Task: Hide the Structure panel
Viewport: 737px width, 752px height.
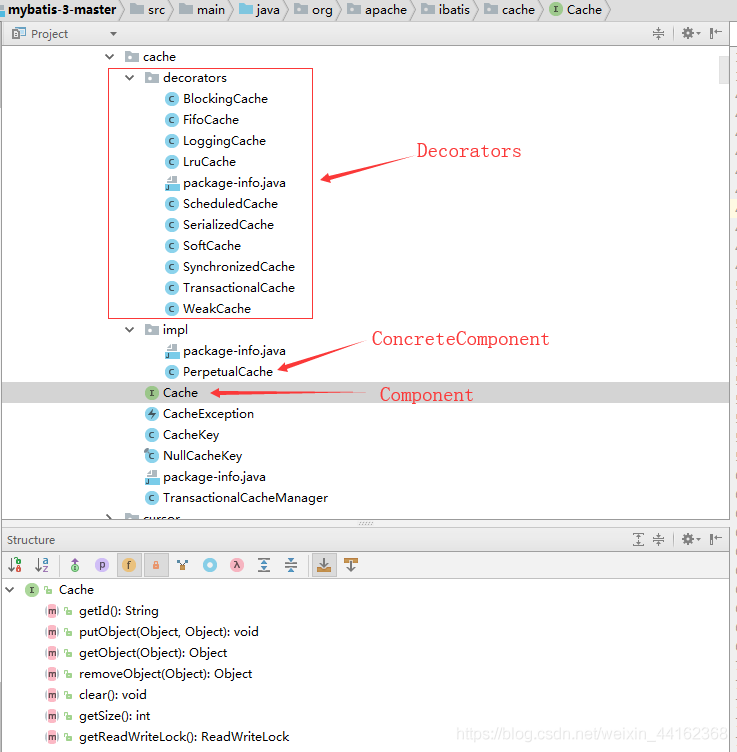Action: [x=715, y=540]
